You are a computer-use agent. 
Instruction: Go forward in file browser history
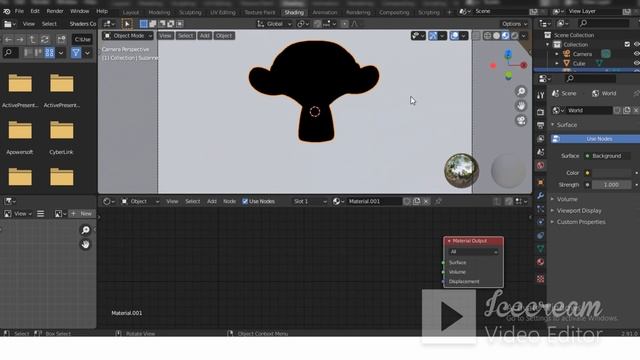click(20, 40)
